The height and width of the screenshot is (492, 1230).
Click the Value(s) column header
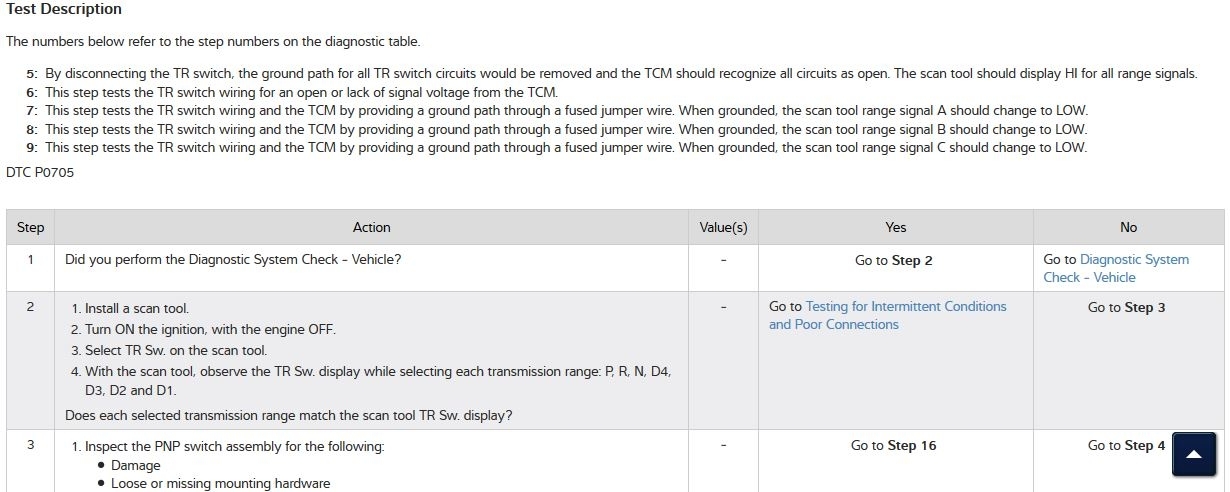pyautogui.click(x=723, y=227)
